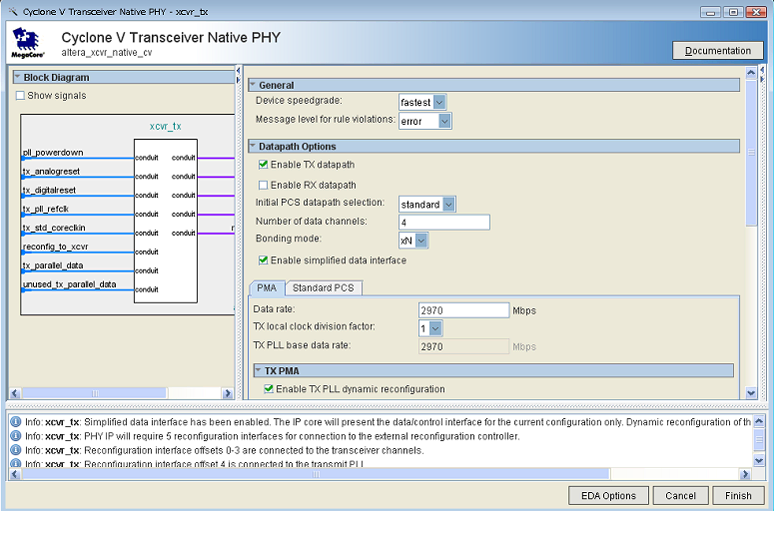Click the xcvr_tx block title
This screenshot has height=541, width=774.
[165, 126]
